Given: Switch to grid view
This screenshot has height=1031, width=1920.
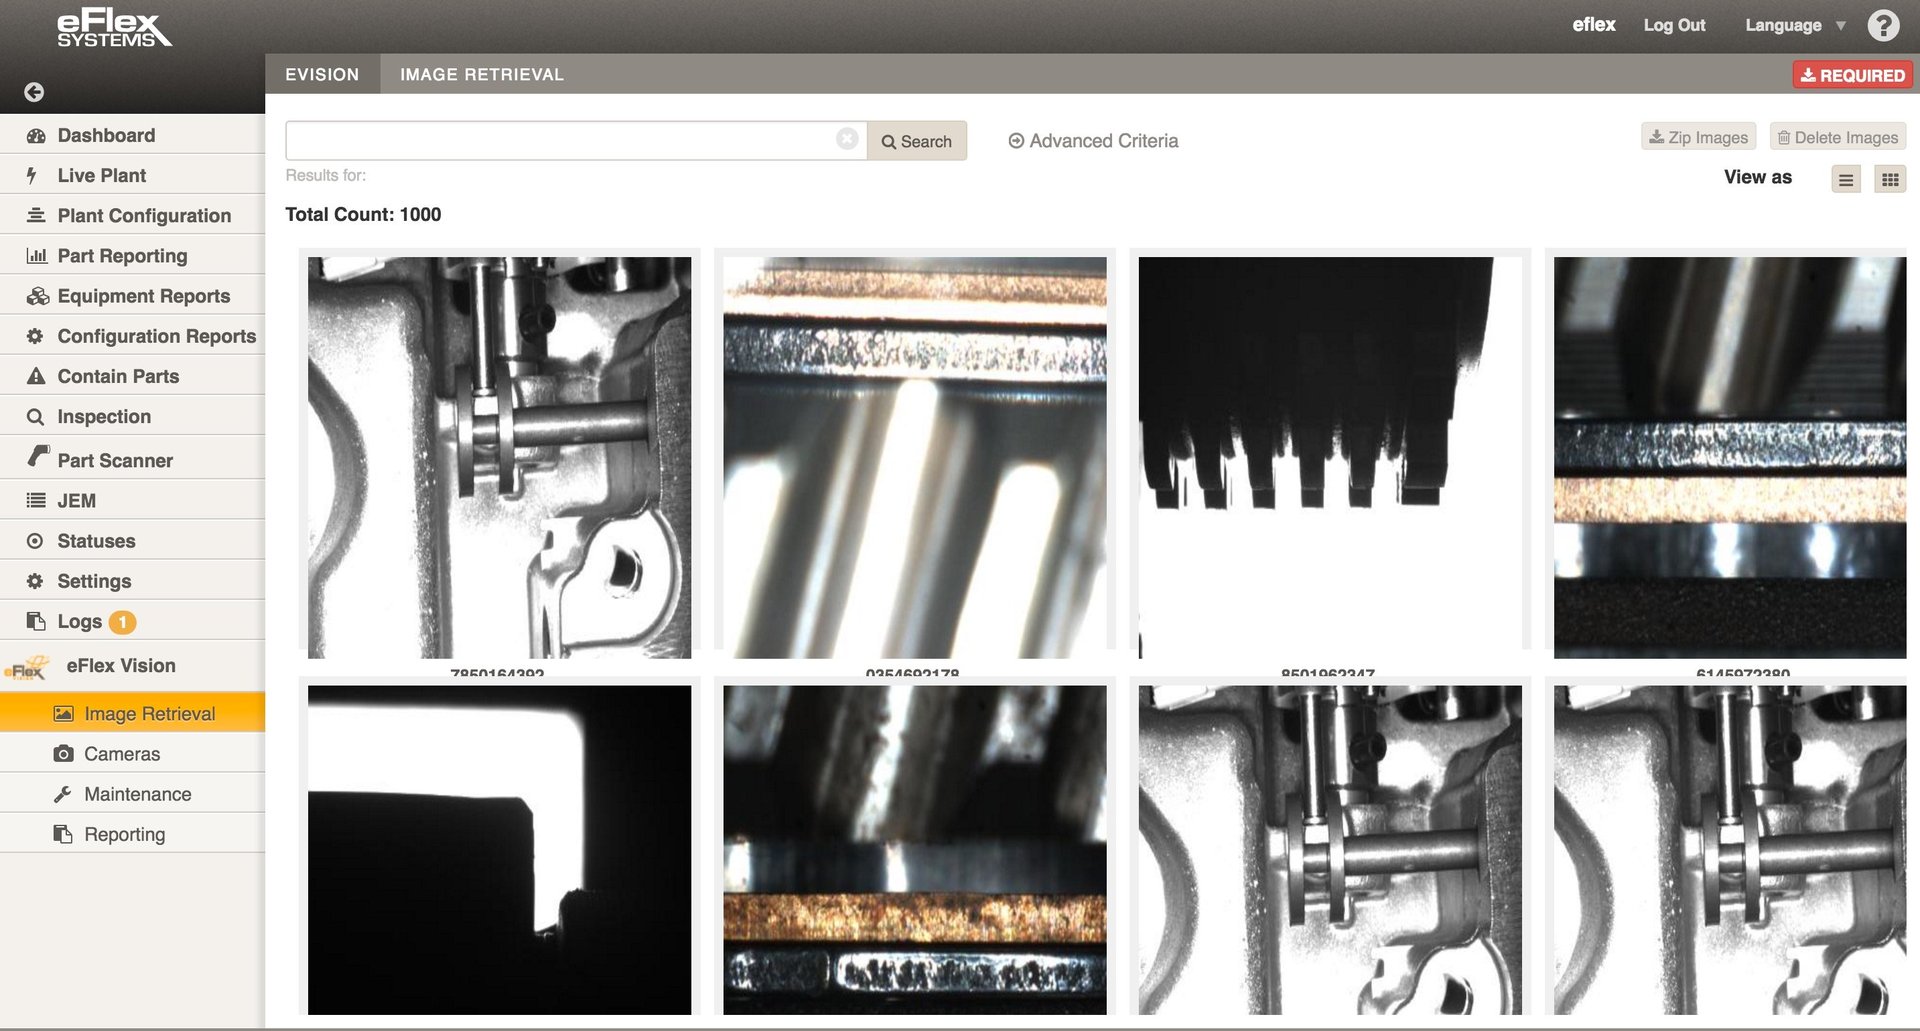Looking at the screenshot, I should 1889,180.
